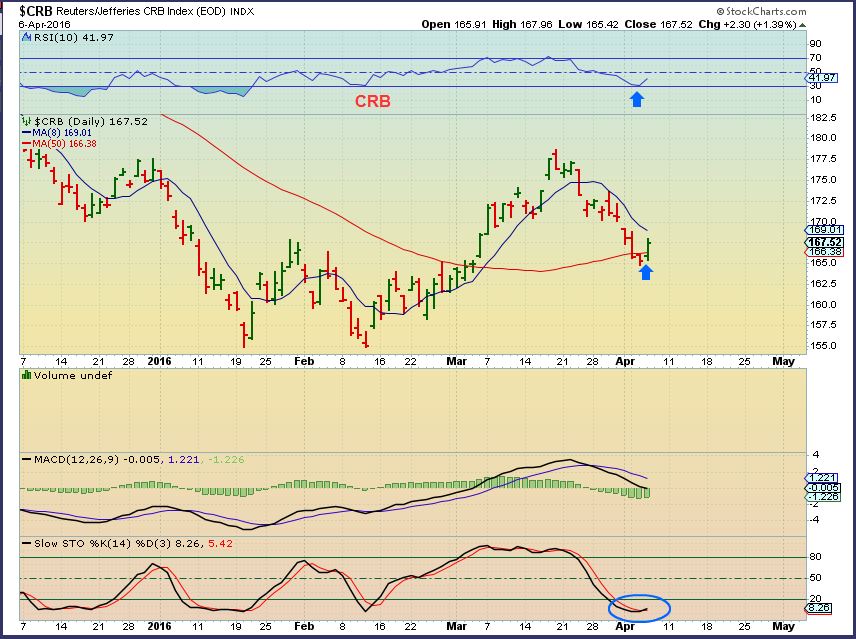This screenshot has height=639, width=856.
Task: Click the 'Open 165.91' value
Action: pos(453,25)
